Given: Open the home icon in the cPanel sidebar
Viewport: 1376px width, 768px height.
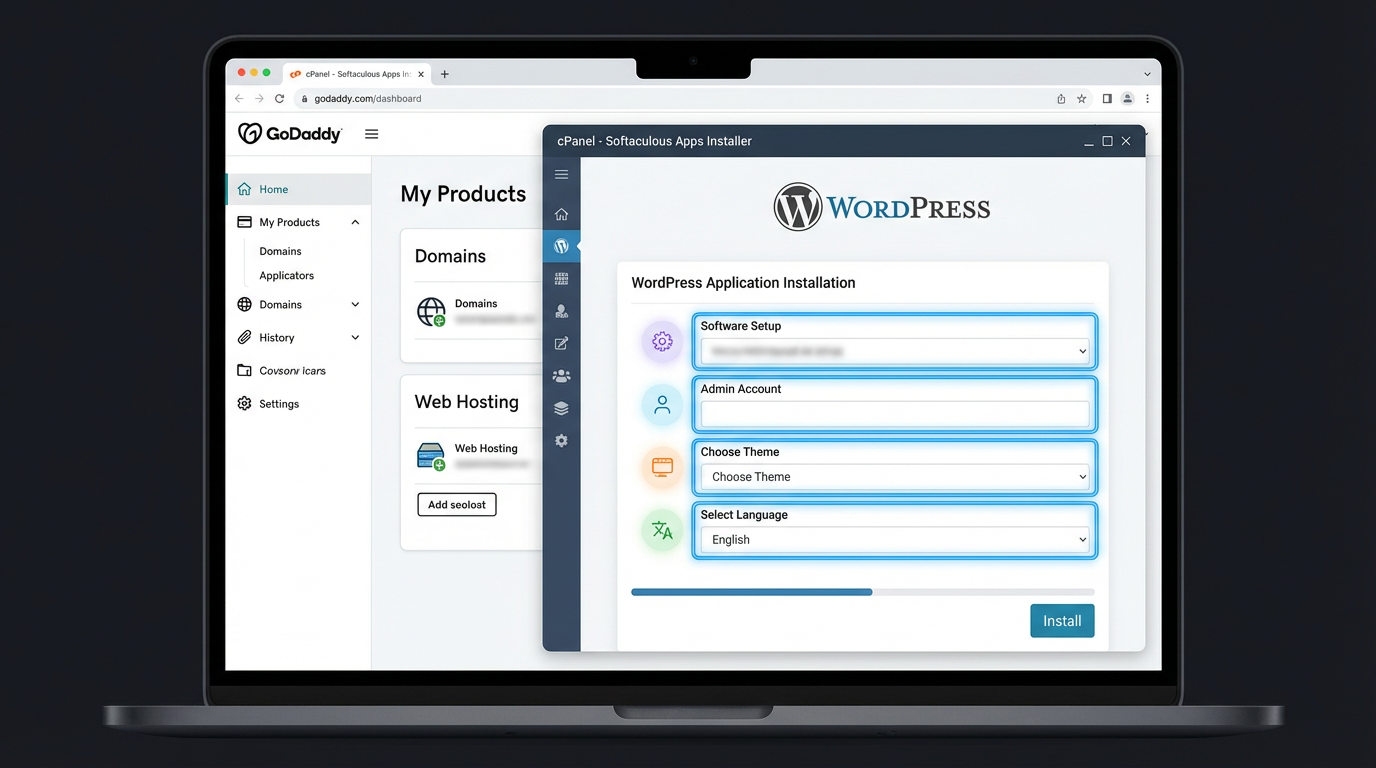Looking at the screenshot, I should [x=561, y=214].
